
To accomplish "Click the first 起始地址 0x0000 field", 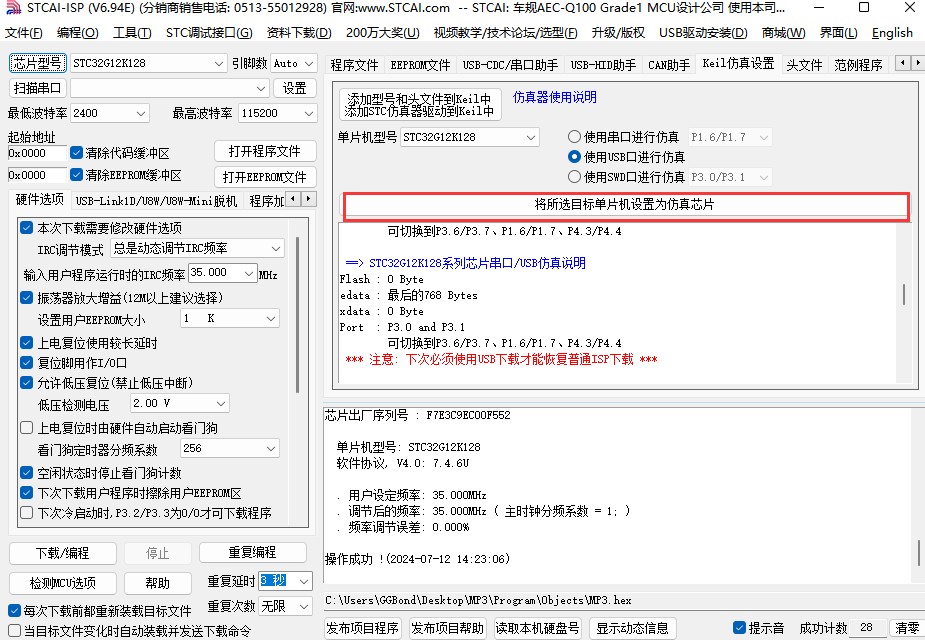I will tap(37, 153).
